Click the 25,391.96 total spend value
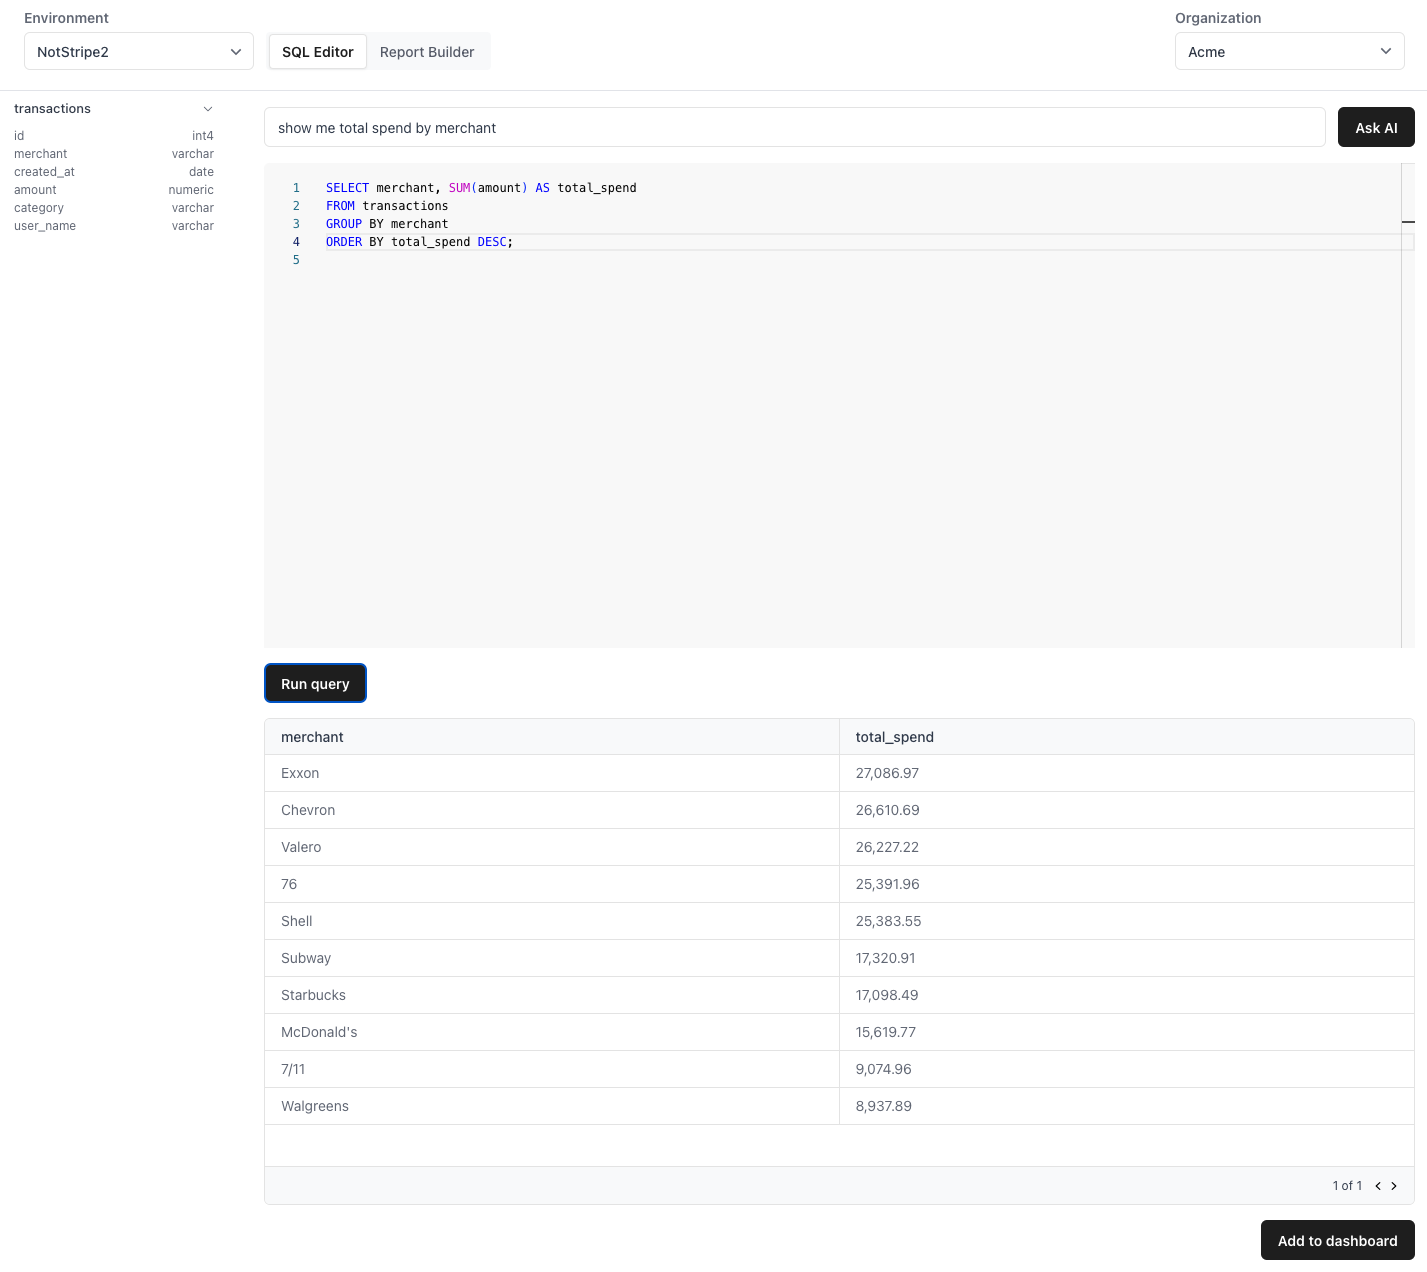The height and width of the screenshot is (1272, 1427). [x=887, y=884]
